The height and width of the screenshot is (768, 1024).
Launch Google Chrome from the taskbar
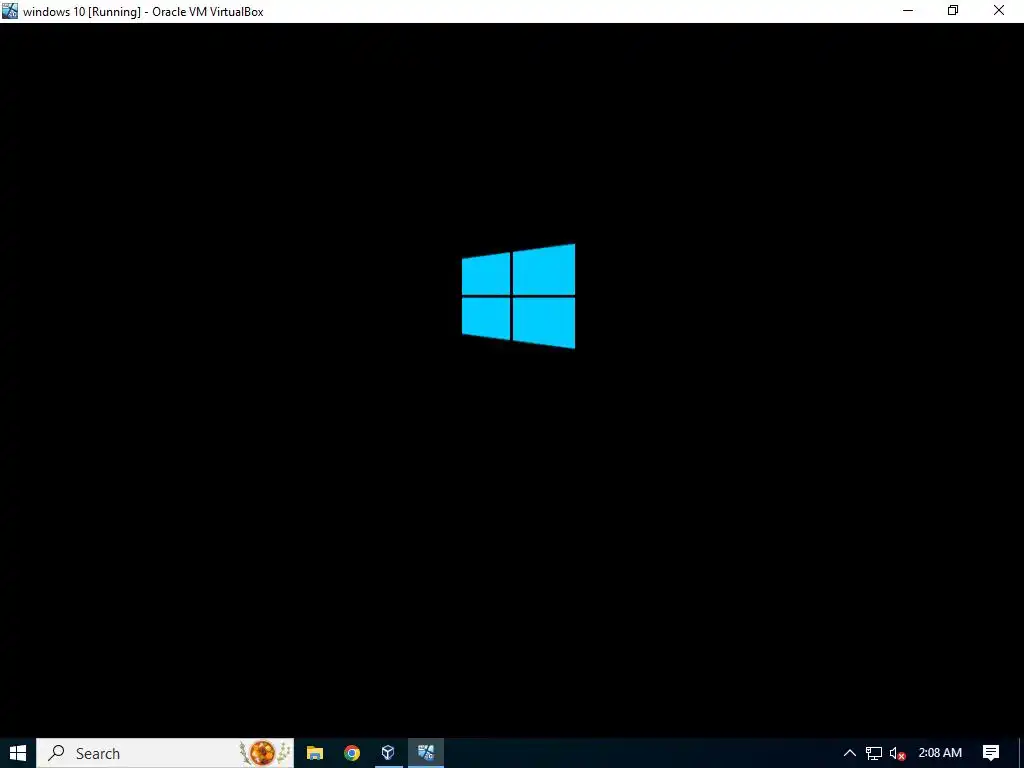point(352,753)
